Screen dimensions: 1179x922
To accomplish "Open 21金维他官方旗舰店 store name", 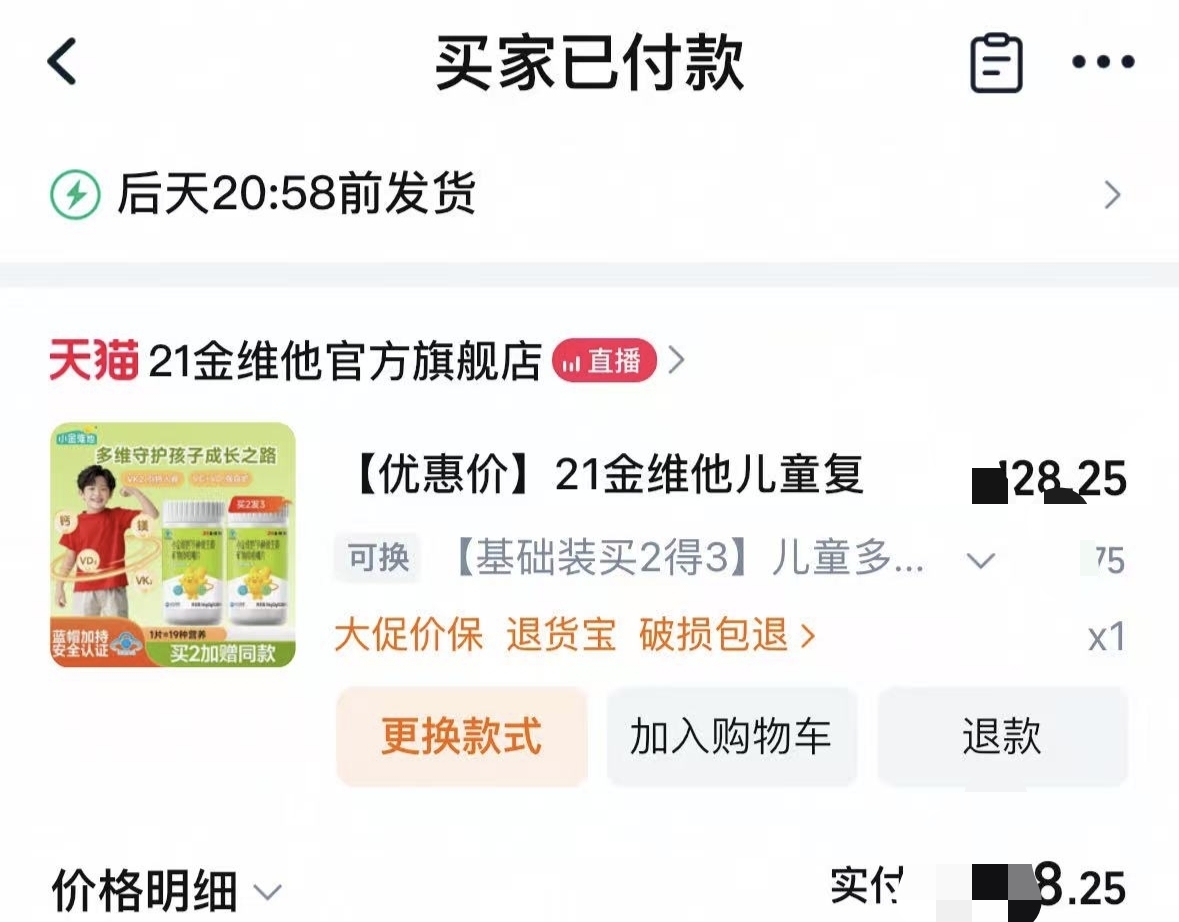I will (345, 361).
